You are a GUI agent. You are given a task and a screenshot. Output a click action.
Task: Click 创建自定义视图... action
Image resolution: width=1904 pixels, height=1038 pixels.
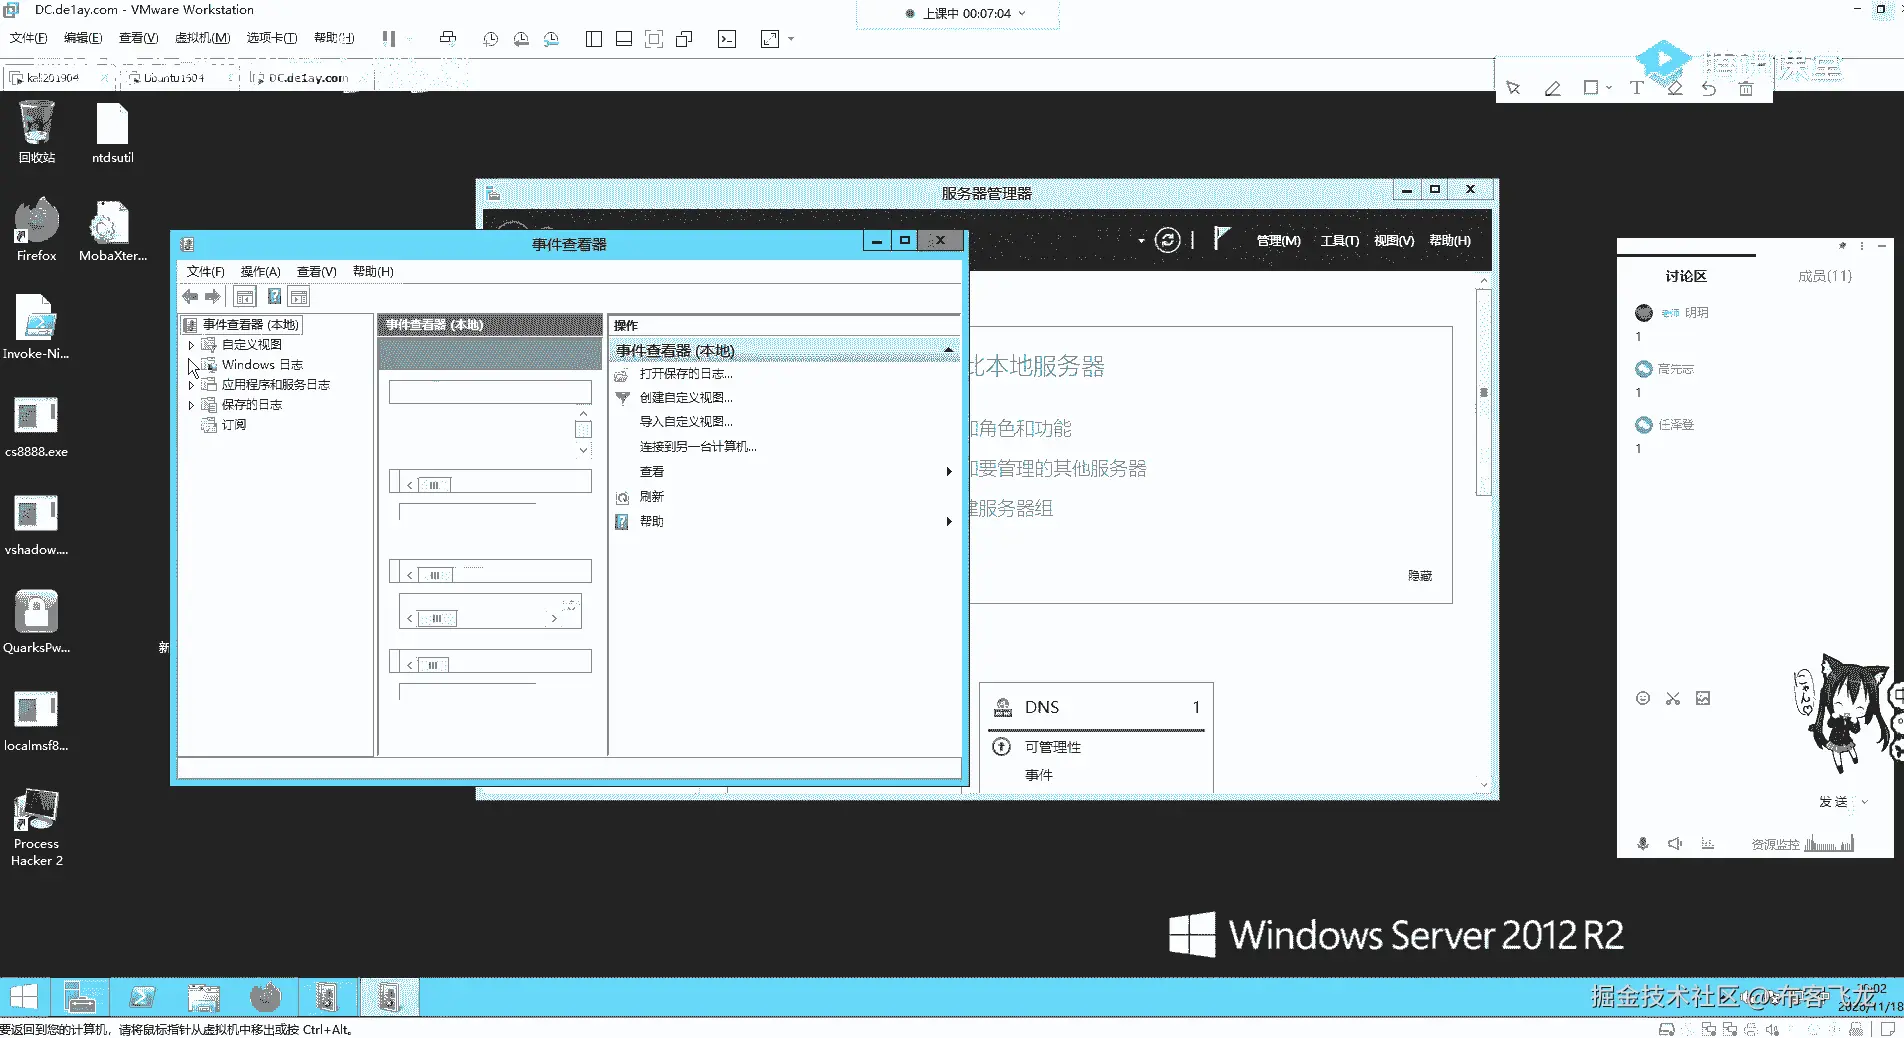[686, 398]
